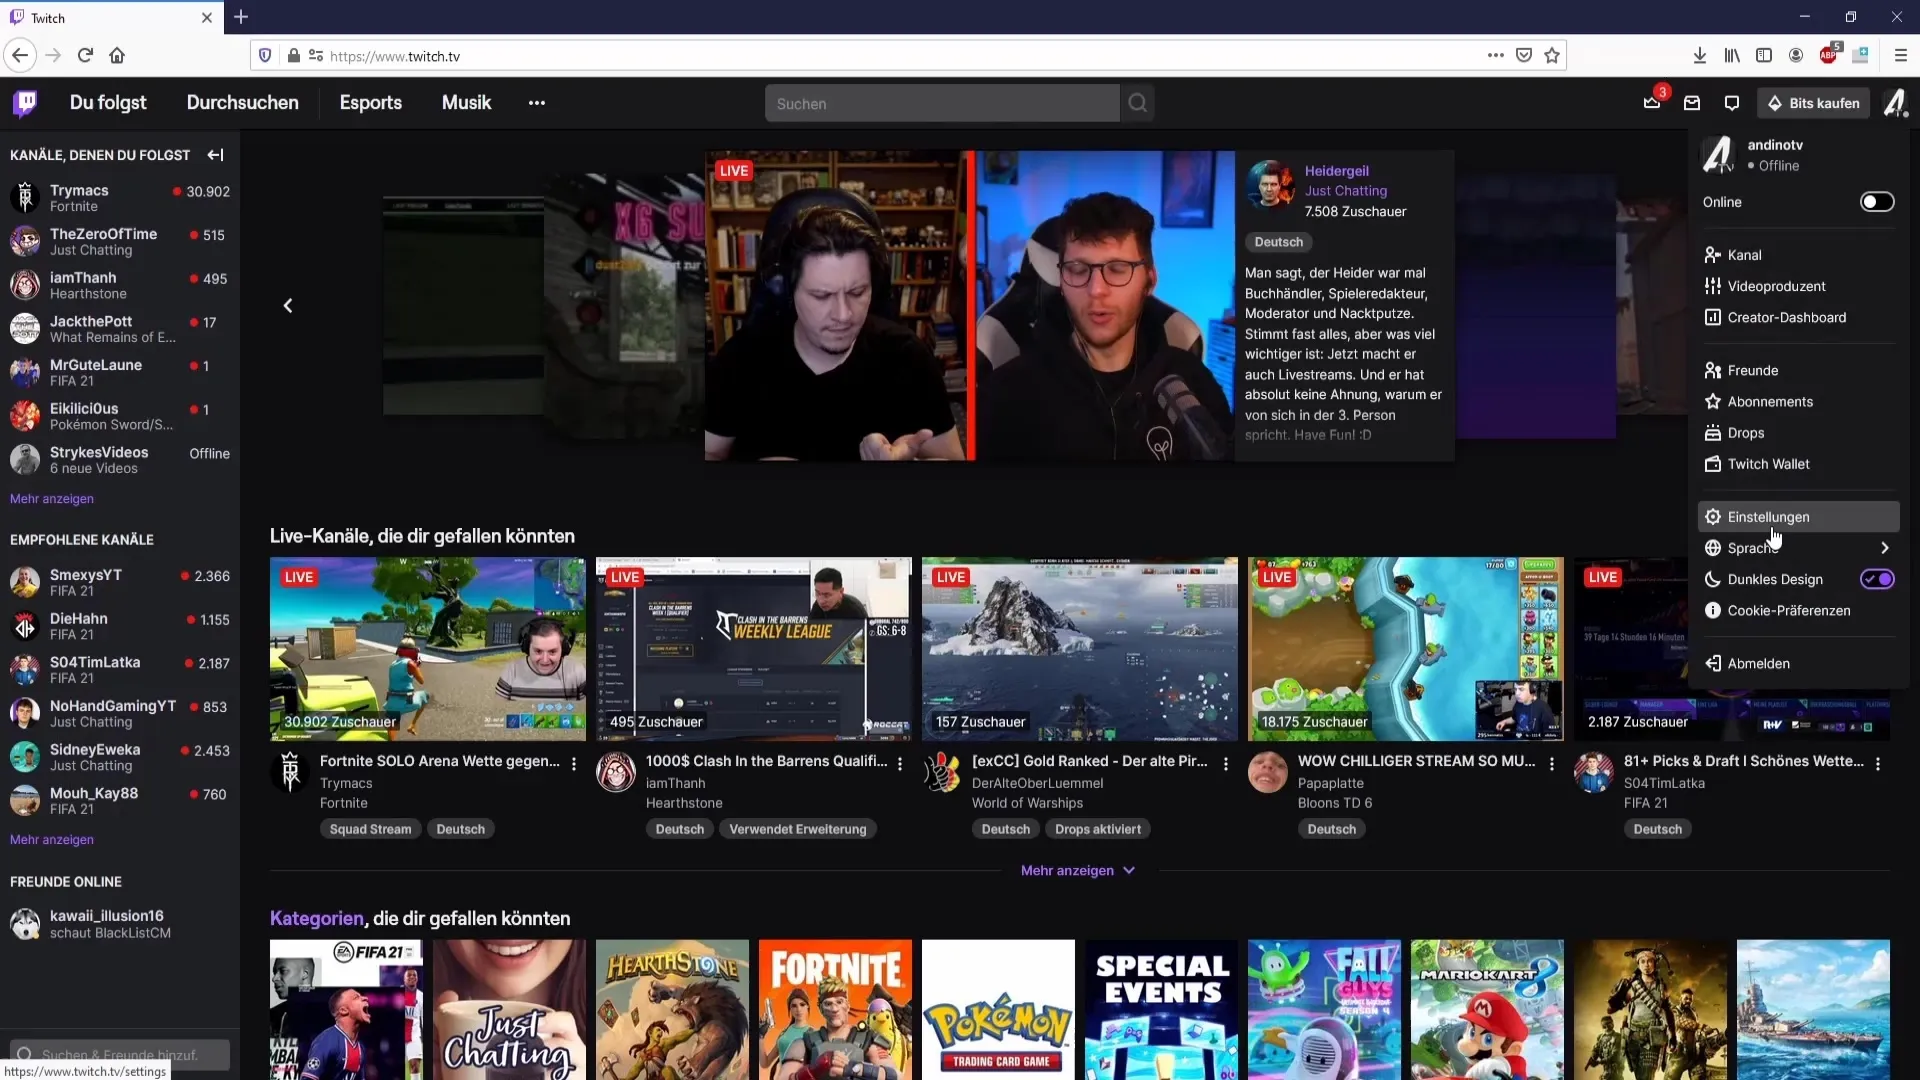1920x1080 pixels.
Task: Open the Firefox hamburger menu
Action: click(x=1900, y=56)
